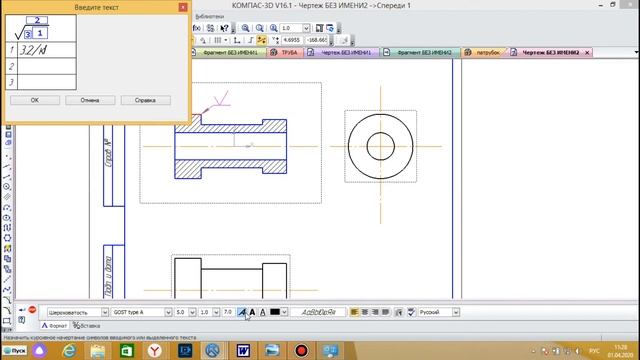
Task: Click text row 3 in roughness dialog
Action: (47, 82)
